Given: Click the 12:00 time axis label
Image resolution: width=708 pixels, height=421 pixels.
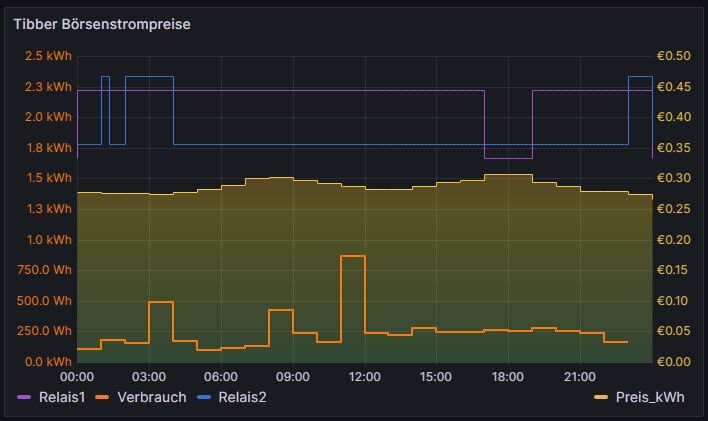Looking at the screenshot, I should coord(364,377).
